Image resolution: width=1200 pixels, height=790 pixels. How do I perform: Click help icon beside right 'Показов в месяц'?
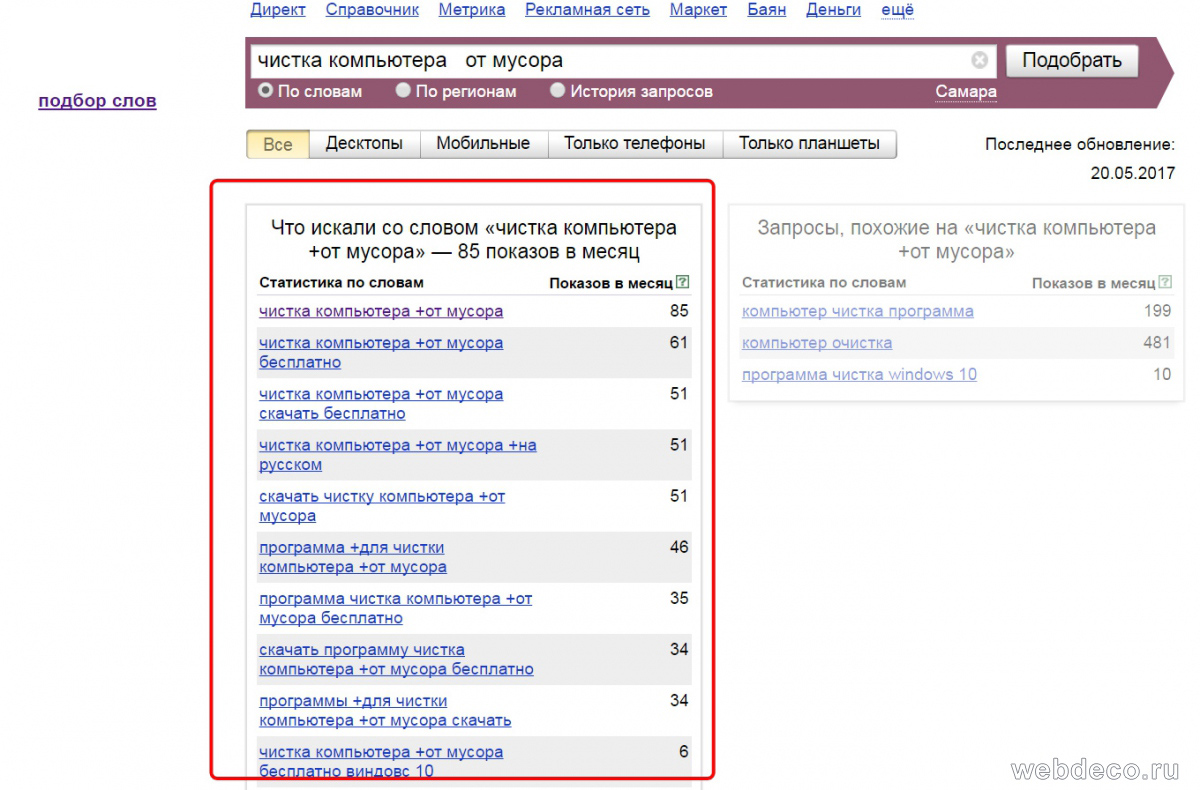[1164, 283]
